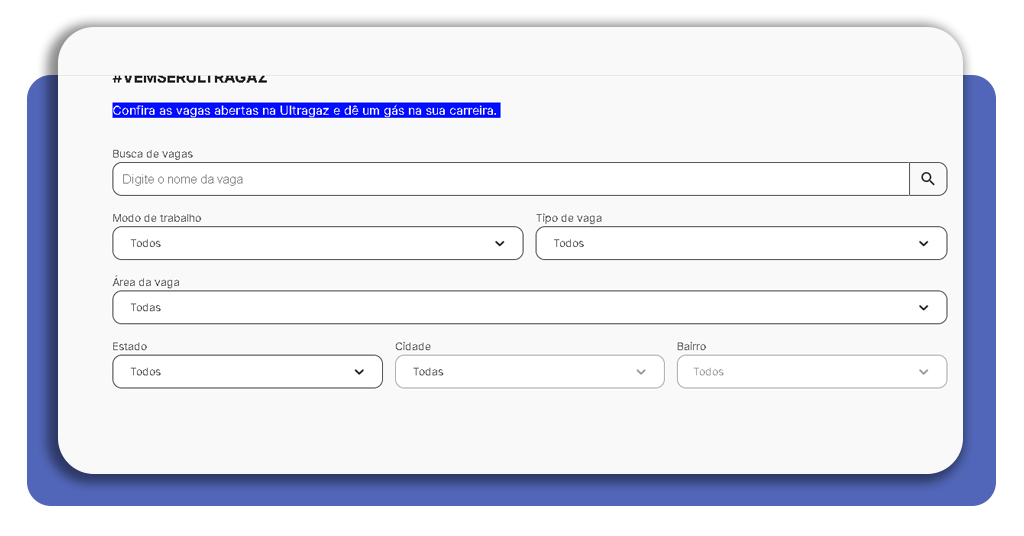
Task: Open the Modo de trabalho 'Todos' dropdown
Action: [x=300, y=243]
